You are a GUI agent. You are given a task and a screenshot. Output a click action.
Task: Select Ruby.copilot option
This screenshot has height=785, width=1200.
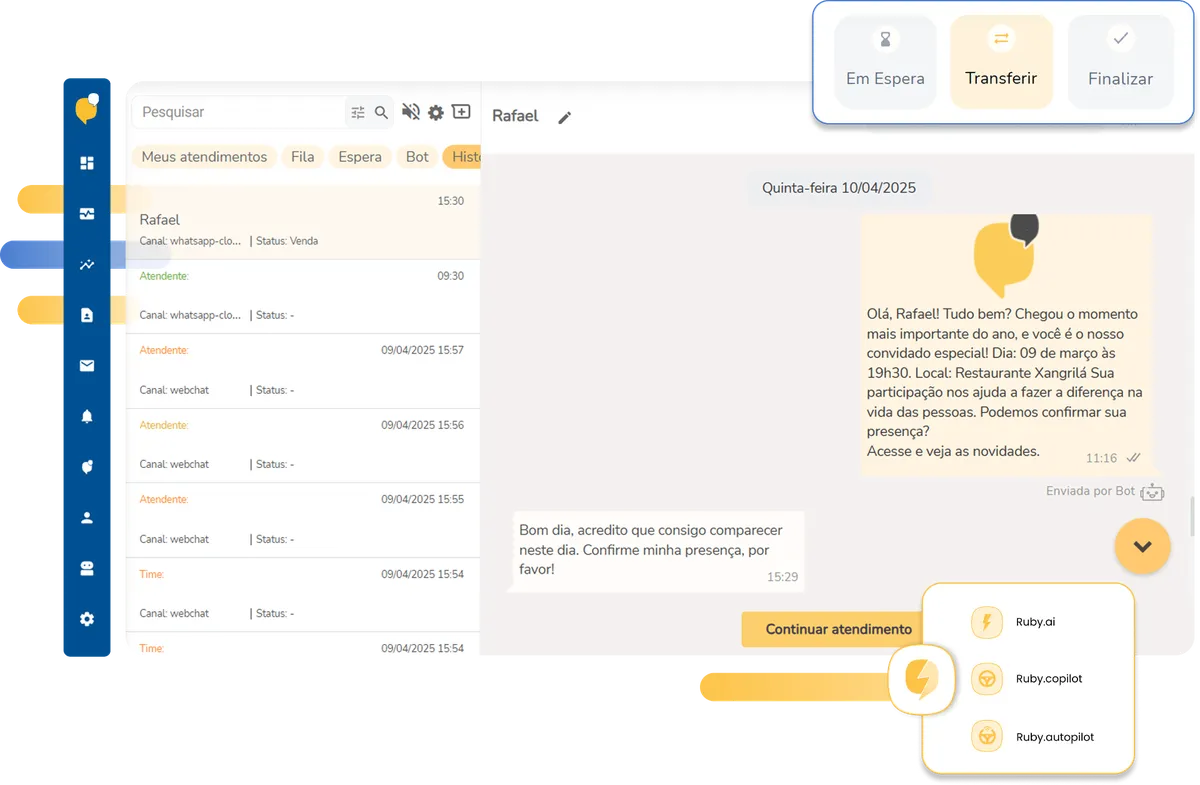(x=1028, y=679)
